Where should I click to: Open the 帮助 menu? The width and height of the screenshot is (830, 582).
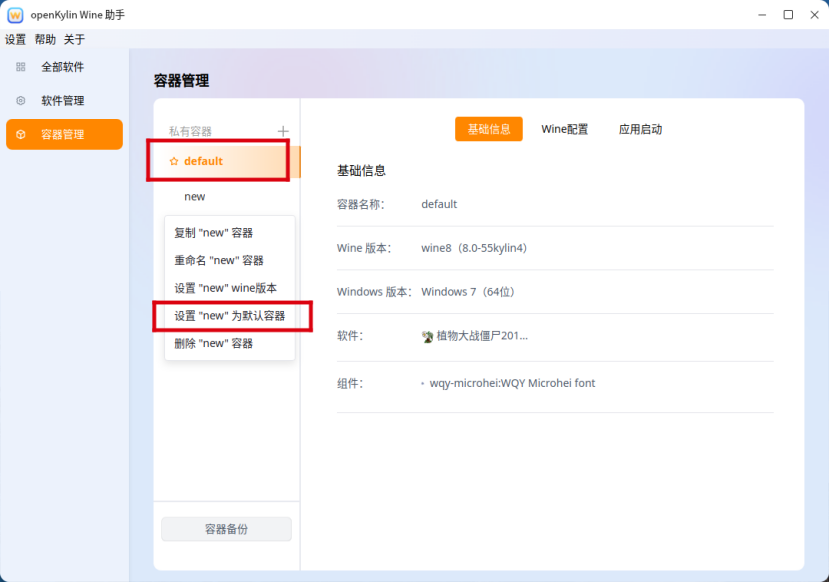45,40
